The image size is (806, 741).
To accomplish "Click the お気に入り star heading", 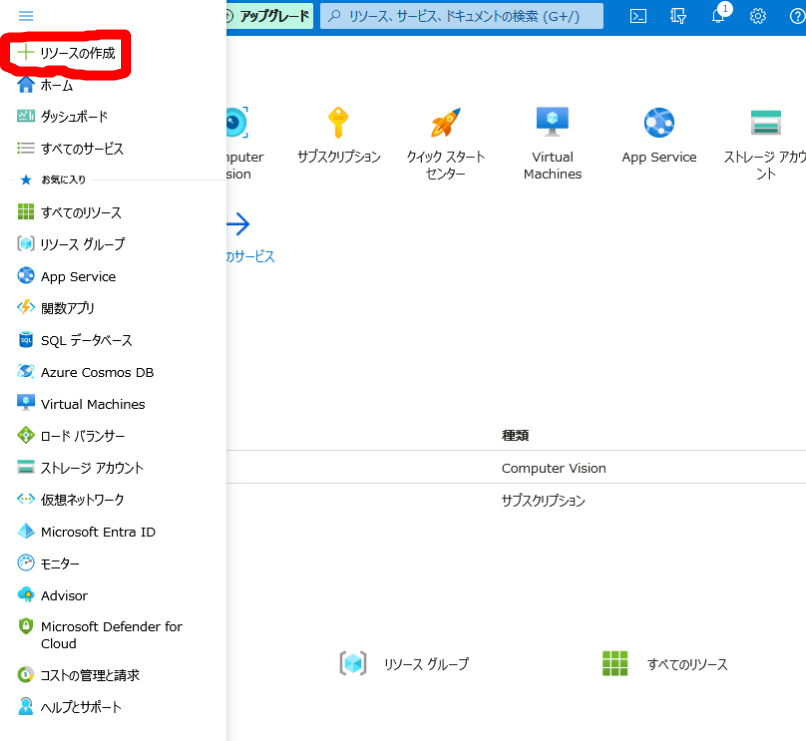I will (x=52, y=180).
